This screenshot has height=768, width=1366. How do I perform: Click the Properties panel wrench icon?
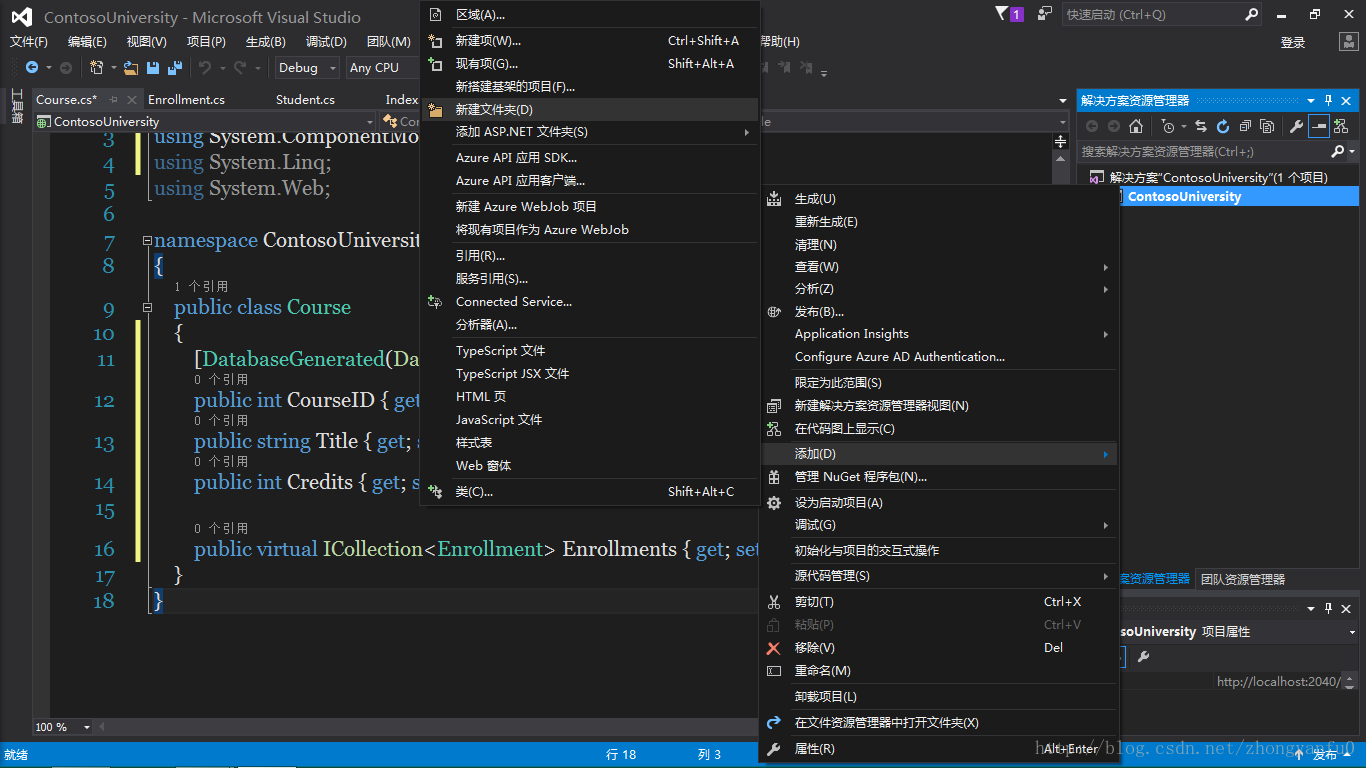tap(1143, 657)
